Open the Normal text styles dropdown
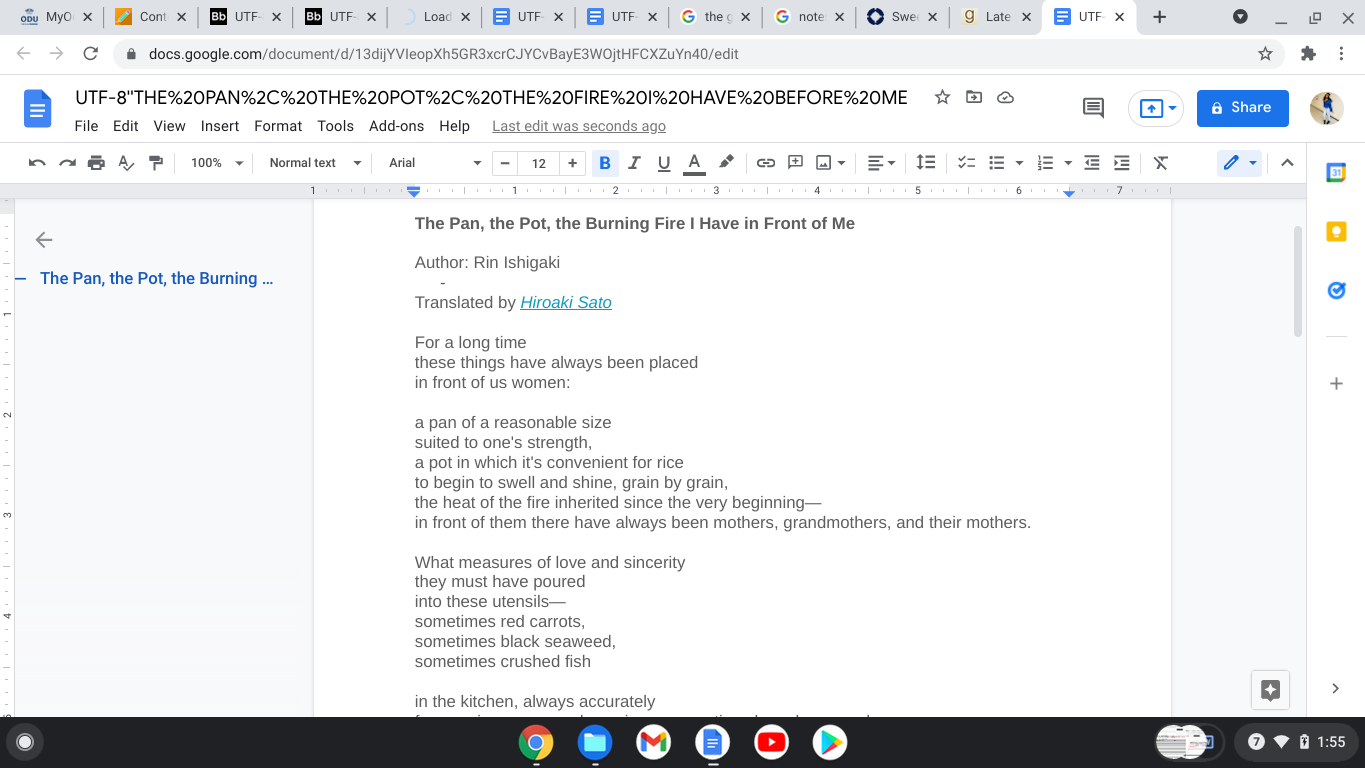The image size is (1365, 768). click(315, 163)
